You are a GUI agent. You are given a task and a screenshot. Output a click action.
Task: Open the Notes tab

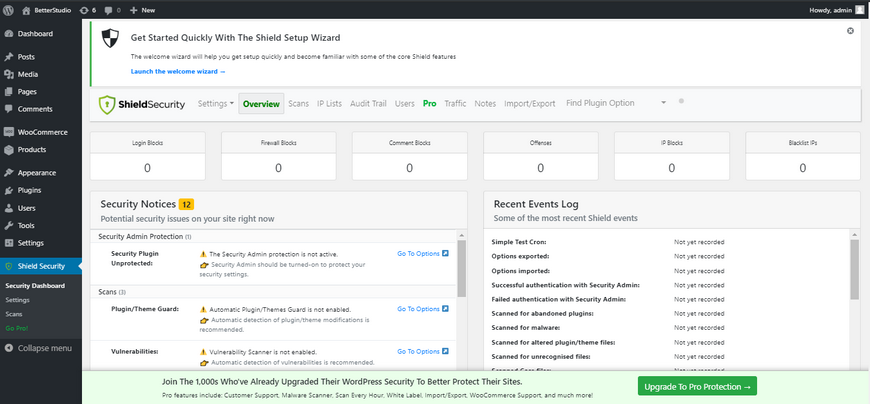pyautogui.click(x=485, y=104)
